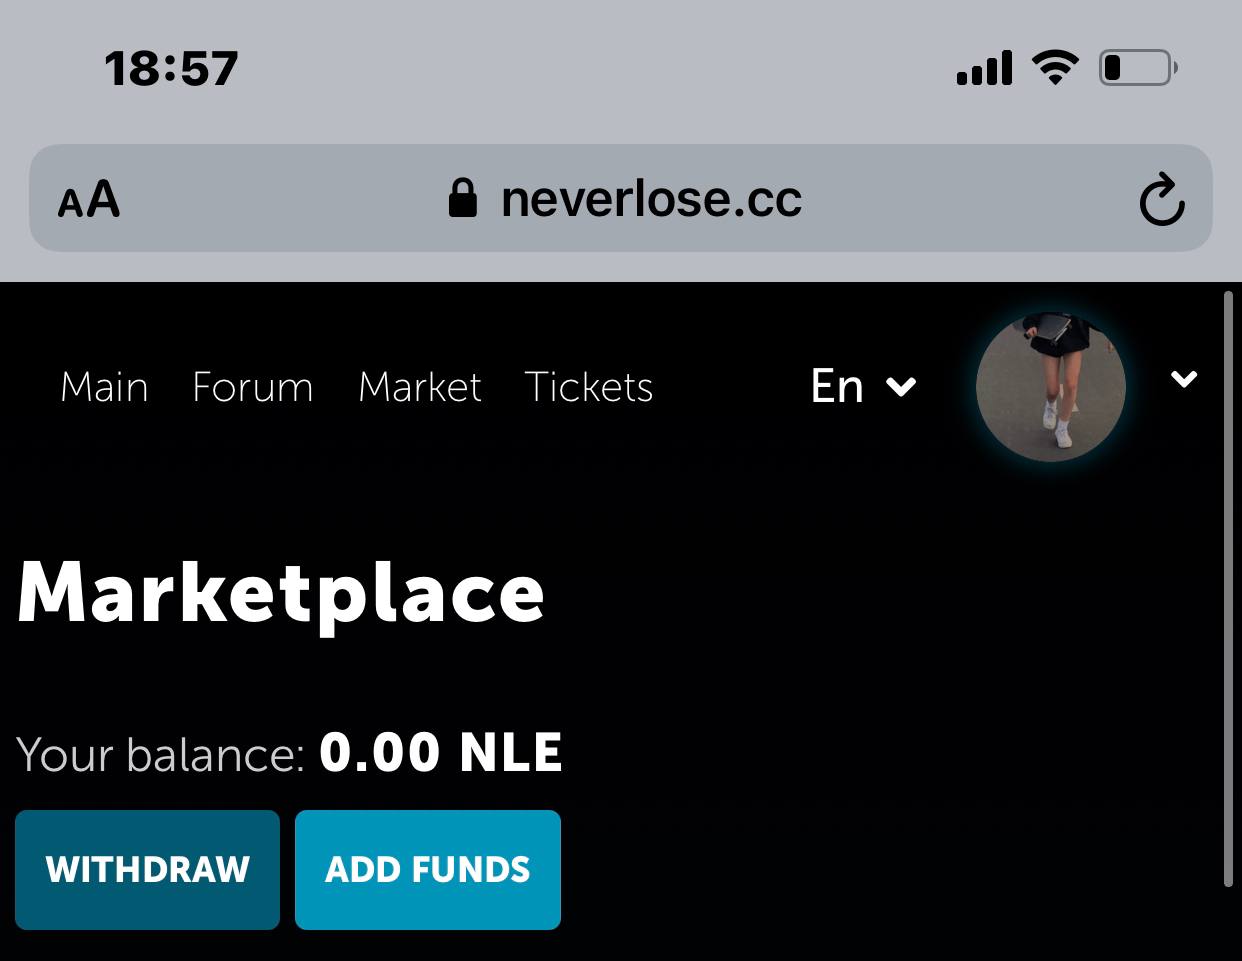Image resolution: width=1242 pixels, height=961 pixels.
Task: Open the profile avatar picture
Action: [1050, 386]
